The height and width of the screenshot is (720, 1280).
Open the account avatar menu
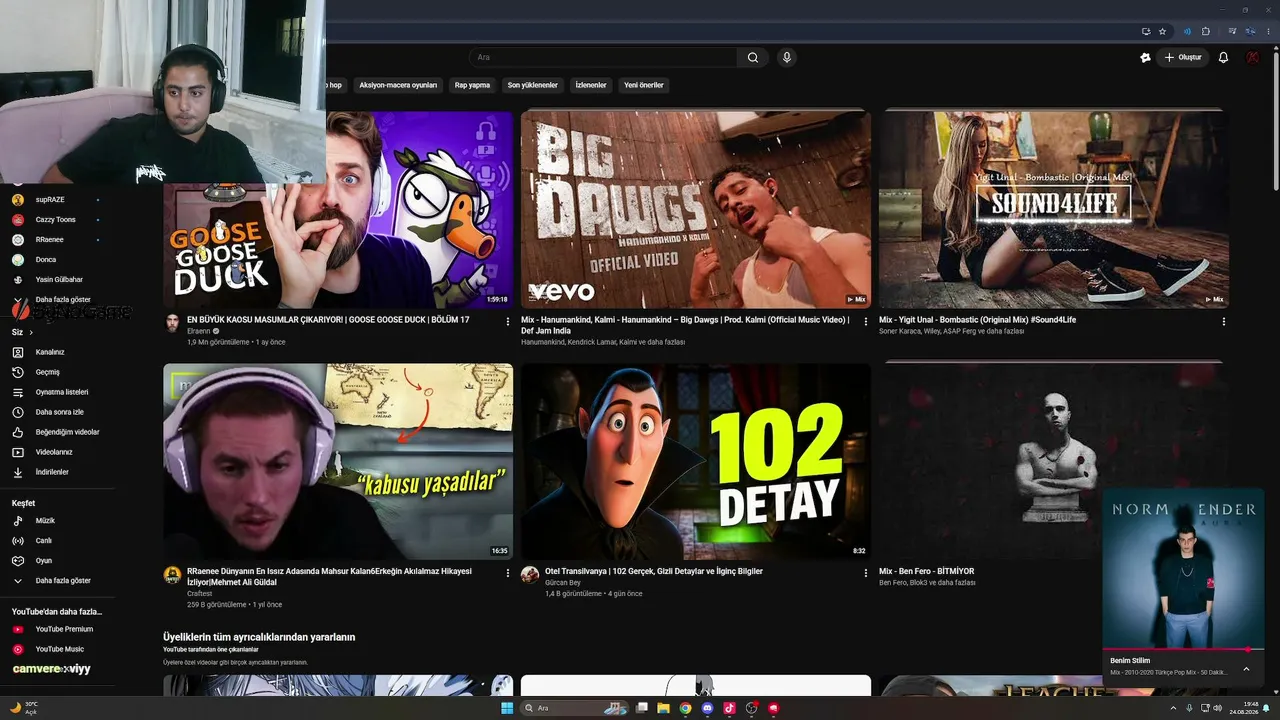point(1253,58)
